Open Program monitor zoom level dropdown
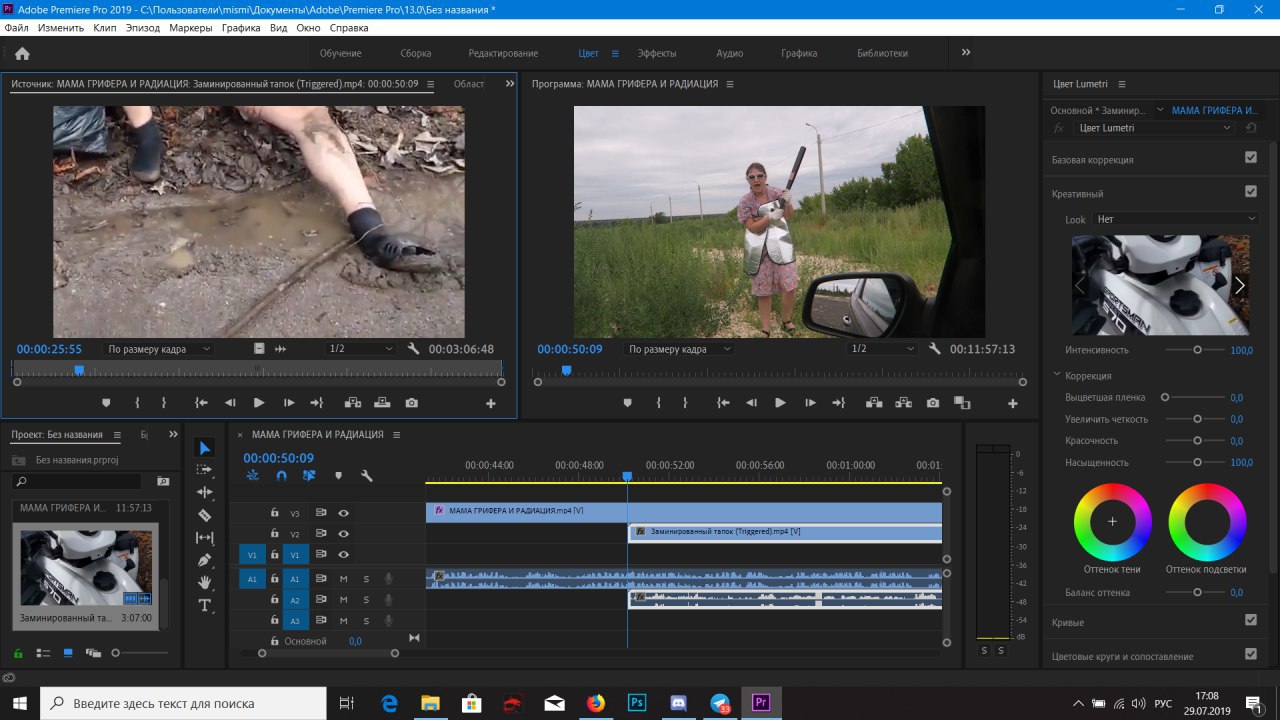 coord(679,349)
